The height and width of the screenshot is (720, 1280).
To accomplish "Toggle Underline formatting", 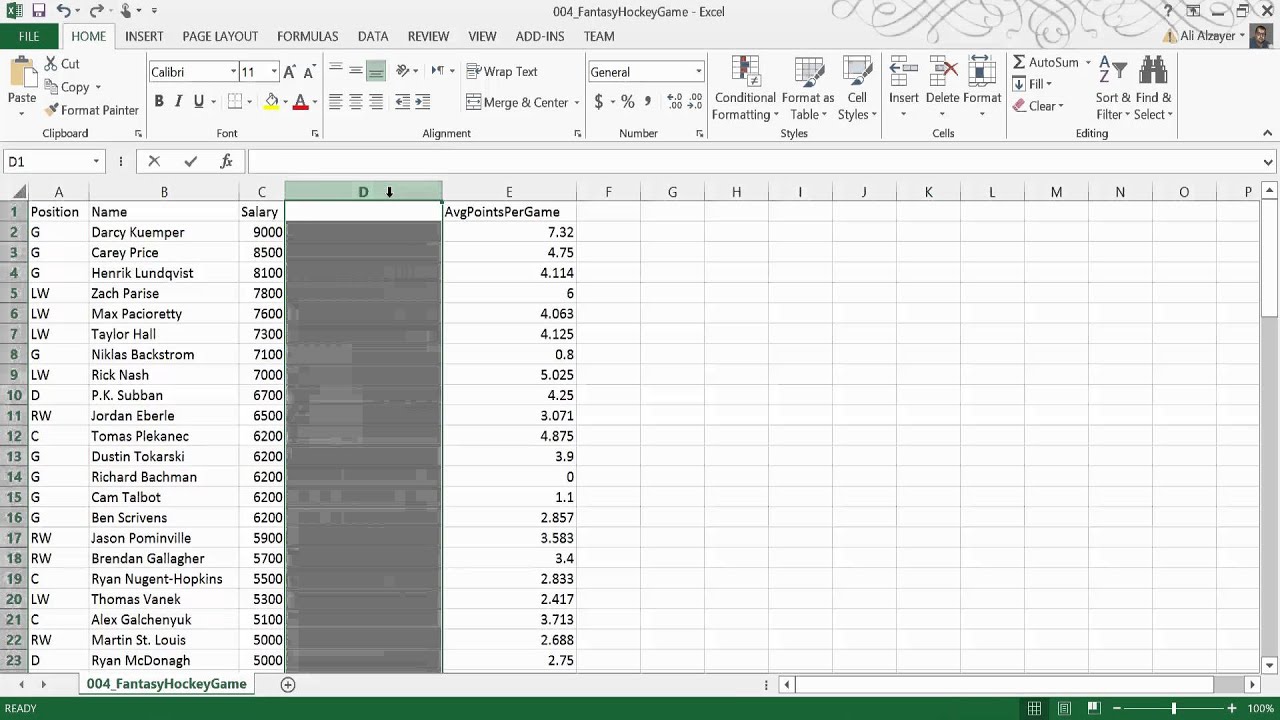I will (198, 101).
